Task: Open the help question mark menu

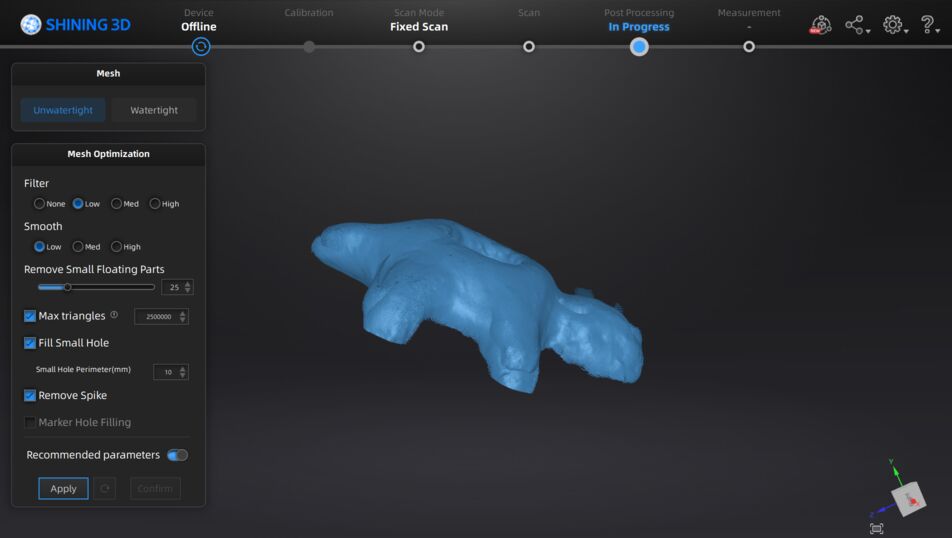Action: tap(929, 25)
